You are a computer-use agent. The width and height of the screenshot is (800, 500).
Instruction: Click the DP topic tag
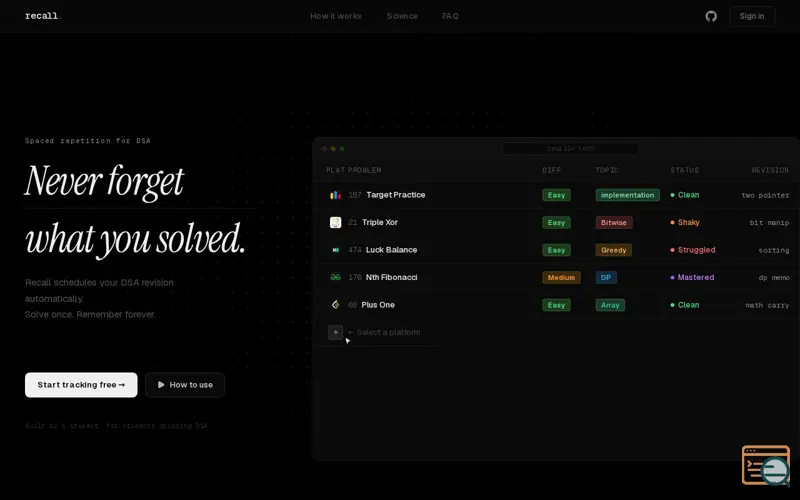point(606,277)
